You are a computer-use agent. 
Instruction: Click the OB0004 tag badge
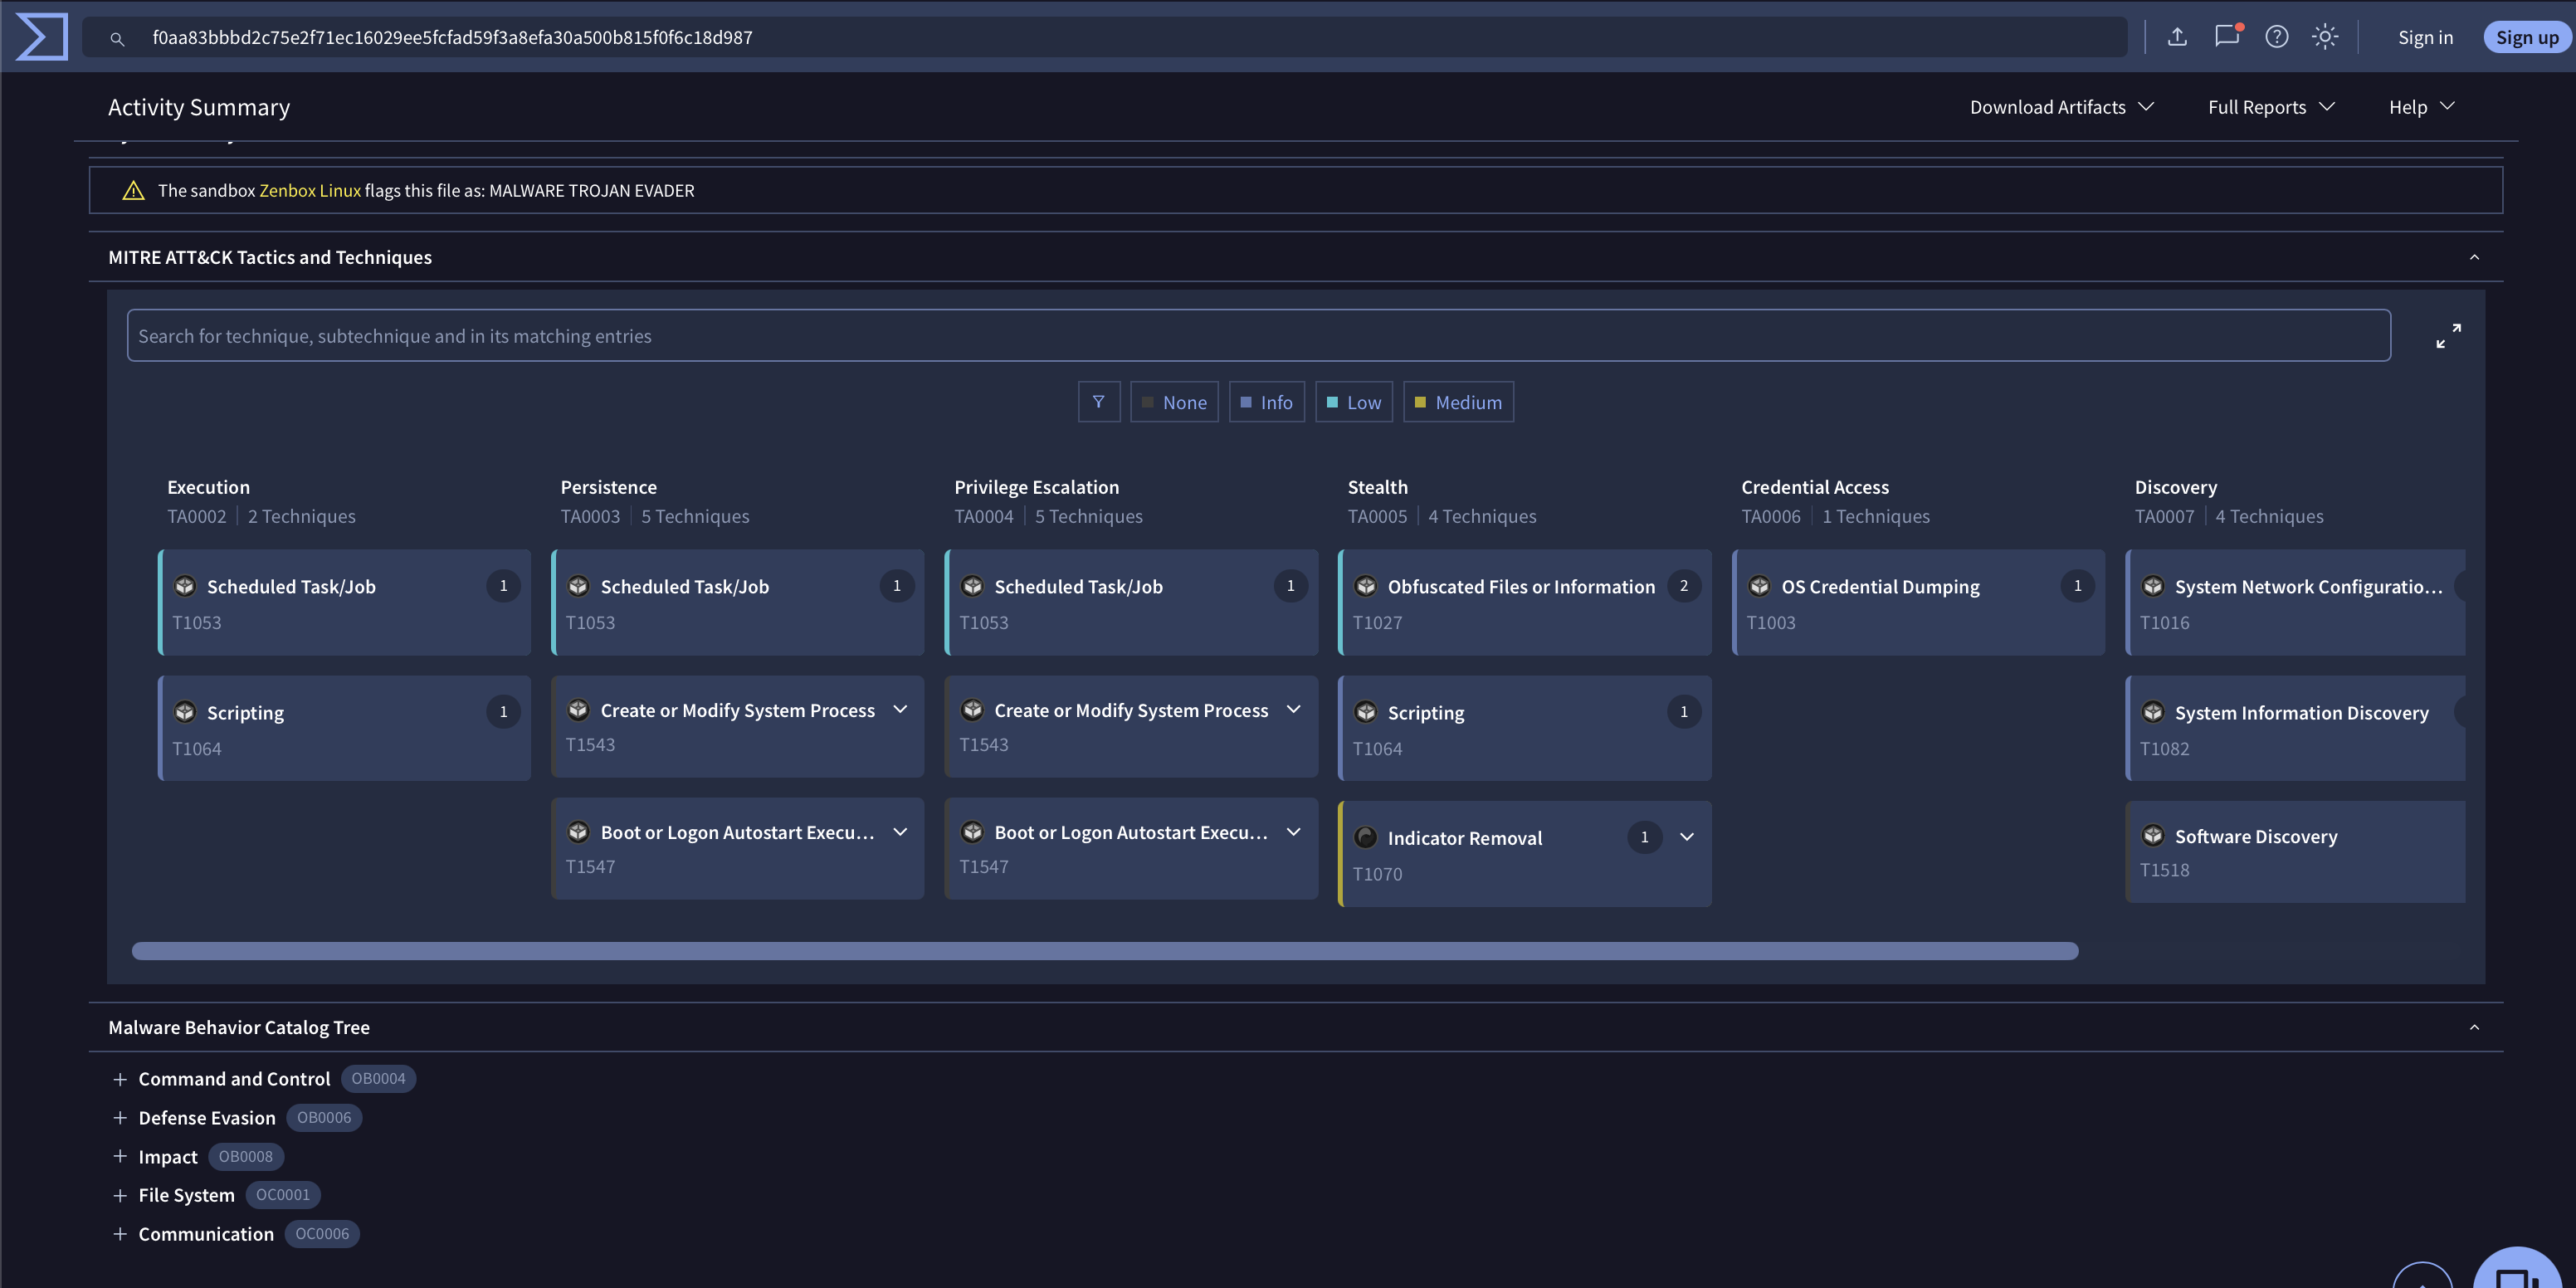coord(379,1079)
